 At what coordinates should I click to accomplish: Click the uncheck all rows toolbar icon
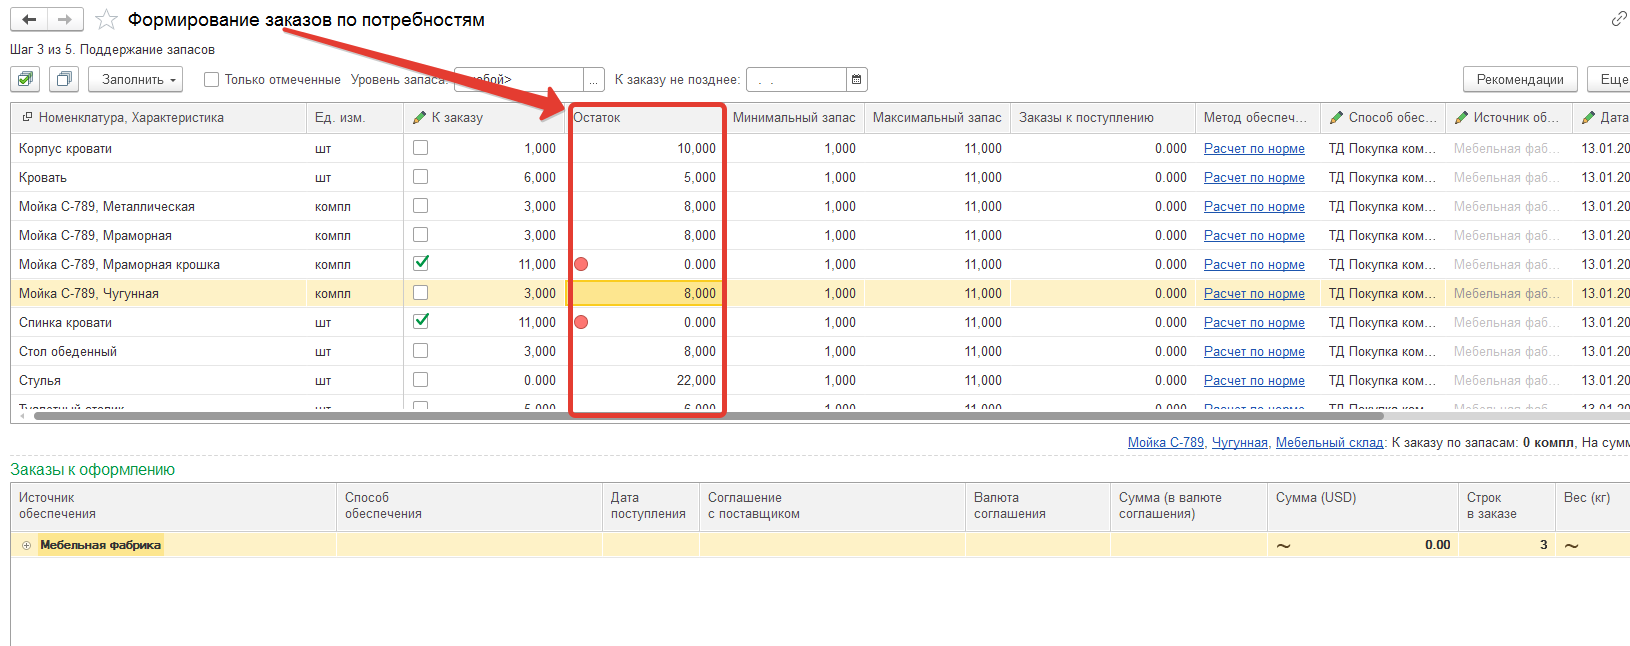[x=64, y=79]
